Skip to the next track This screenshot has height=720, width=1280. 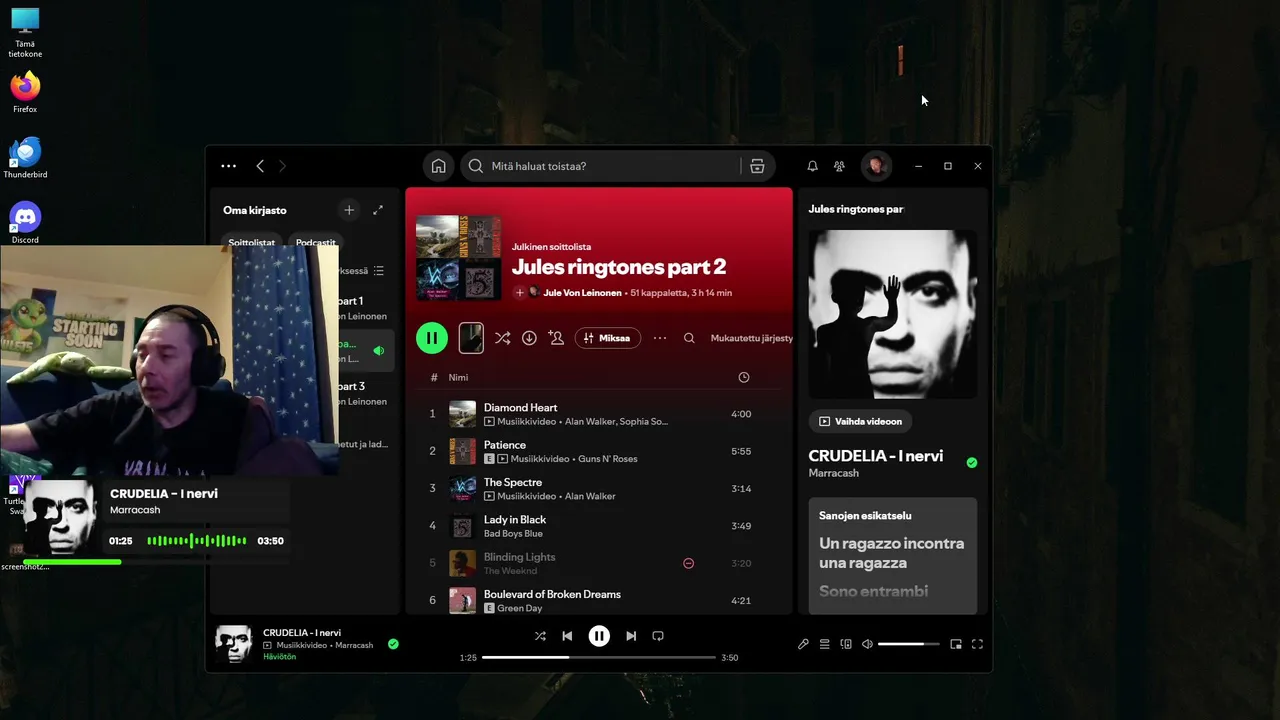631,636
